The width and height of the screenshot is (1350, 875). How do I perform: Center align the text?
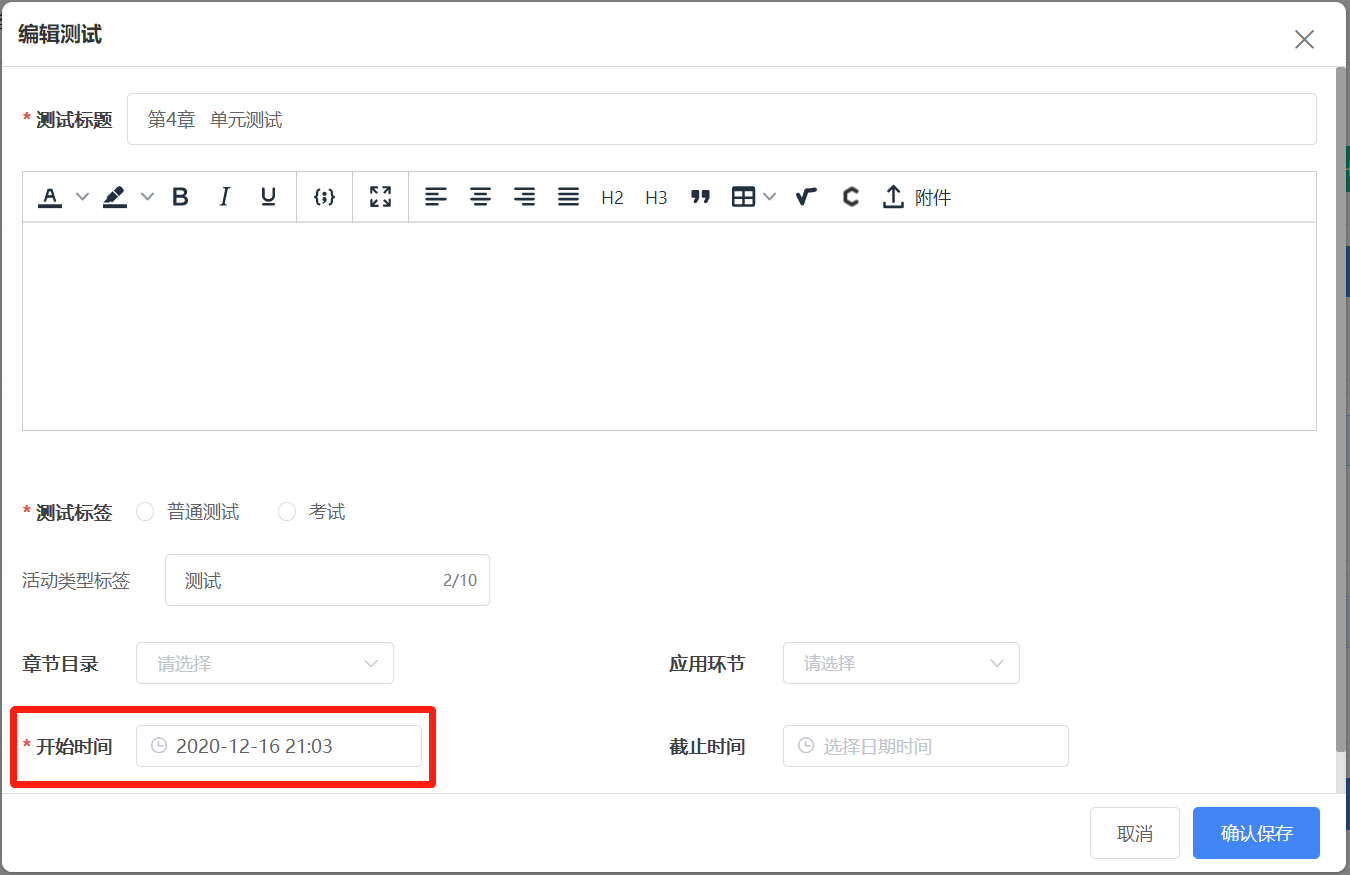(x=480, y=197)
